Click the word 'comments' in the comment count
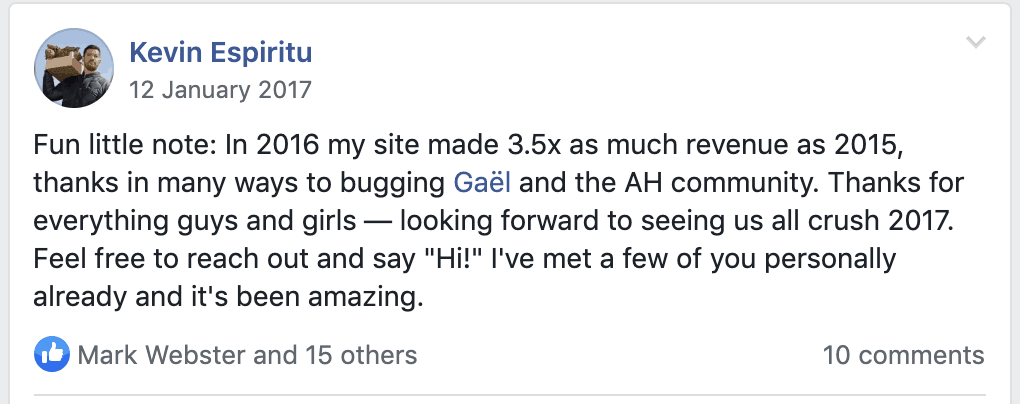Screen dimensions: 1020x404 [918, 354]
